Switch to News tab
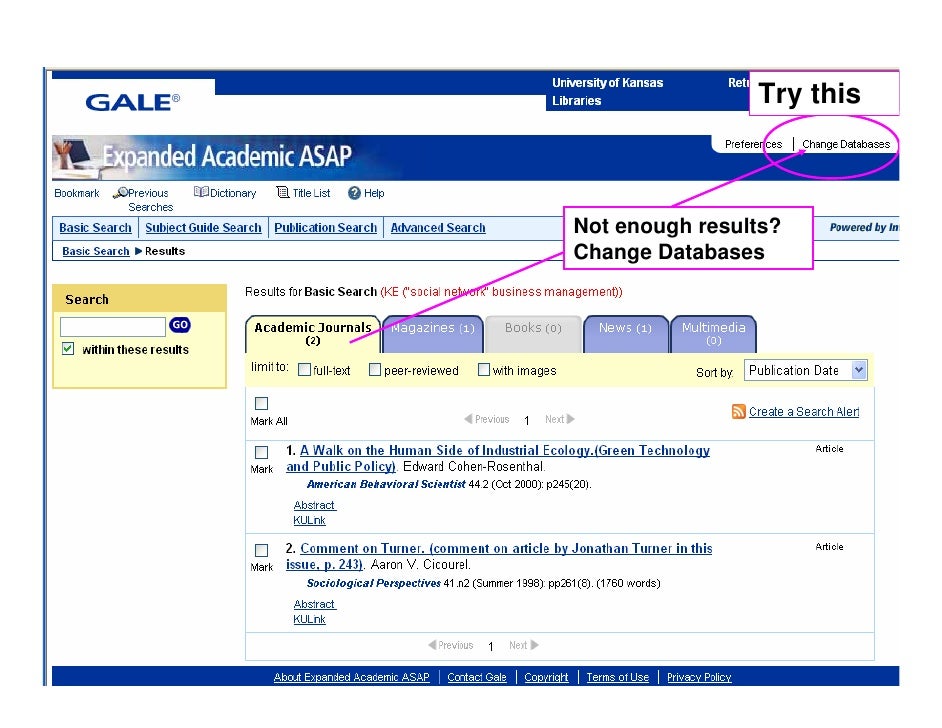 click(625, 333)
